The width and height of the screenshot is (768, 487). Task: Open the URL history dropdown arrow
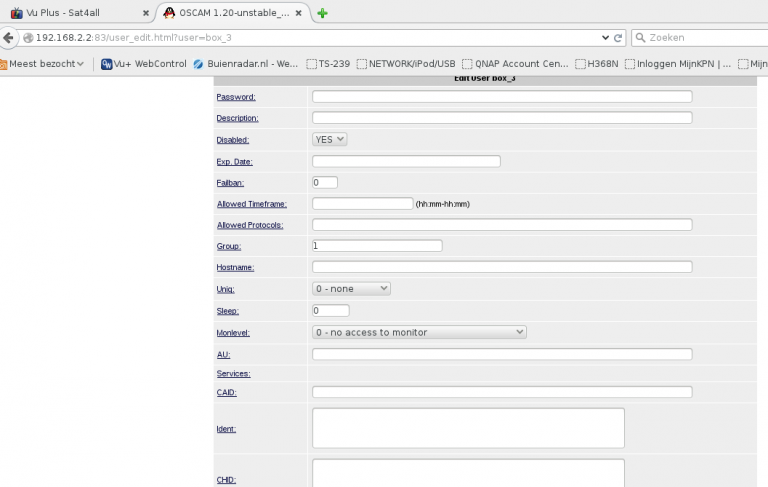click(606, 38)
